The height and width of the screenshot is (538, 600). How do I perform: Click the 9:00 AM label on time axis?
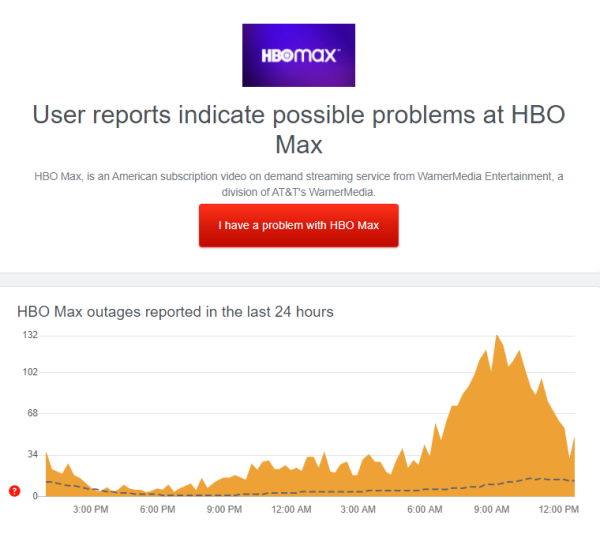[x=491, y=509]
